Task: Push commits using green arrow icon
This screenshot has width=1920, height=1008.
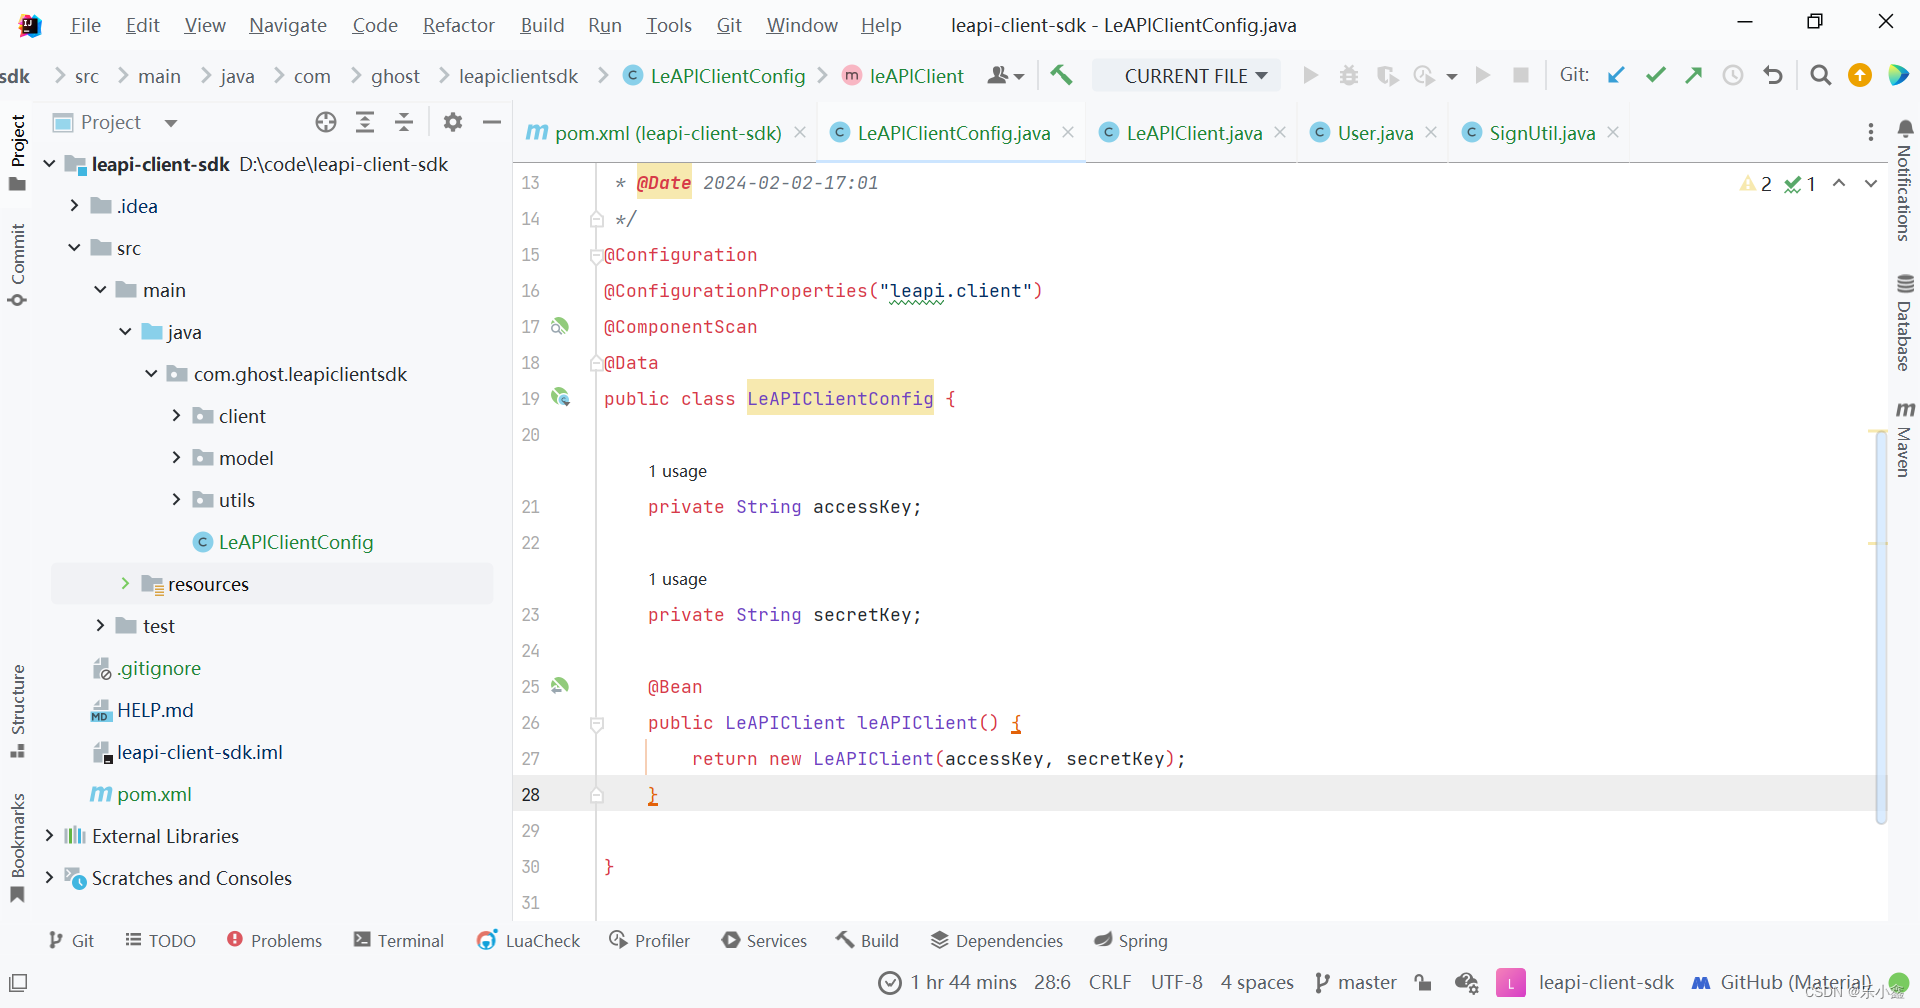Action: click(1694, 75)
